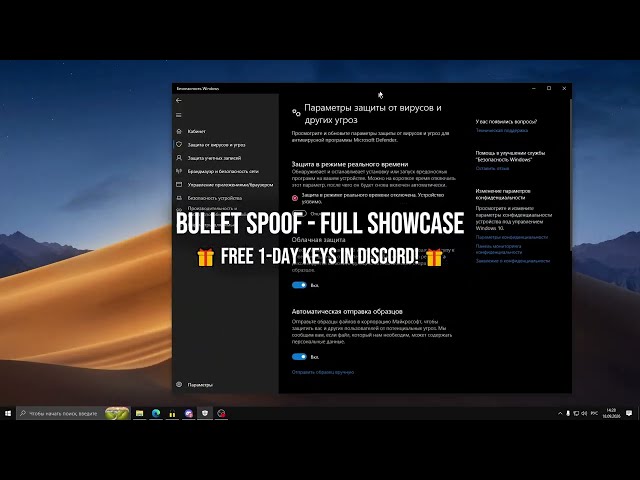
Task: Launch Microsoft Edge from the taskbar
Action: pos(156,413)
